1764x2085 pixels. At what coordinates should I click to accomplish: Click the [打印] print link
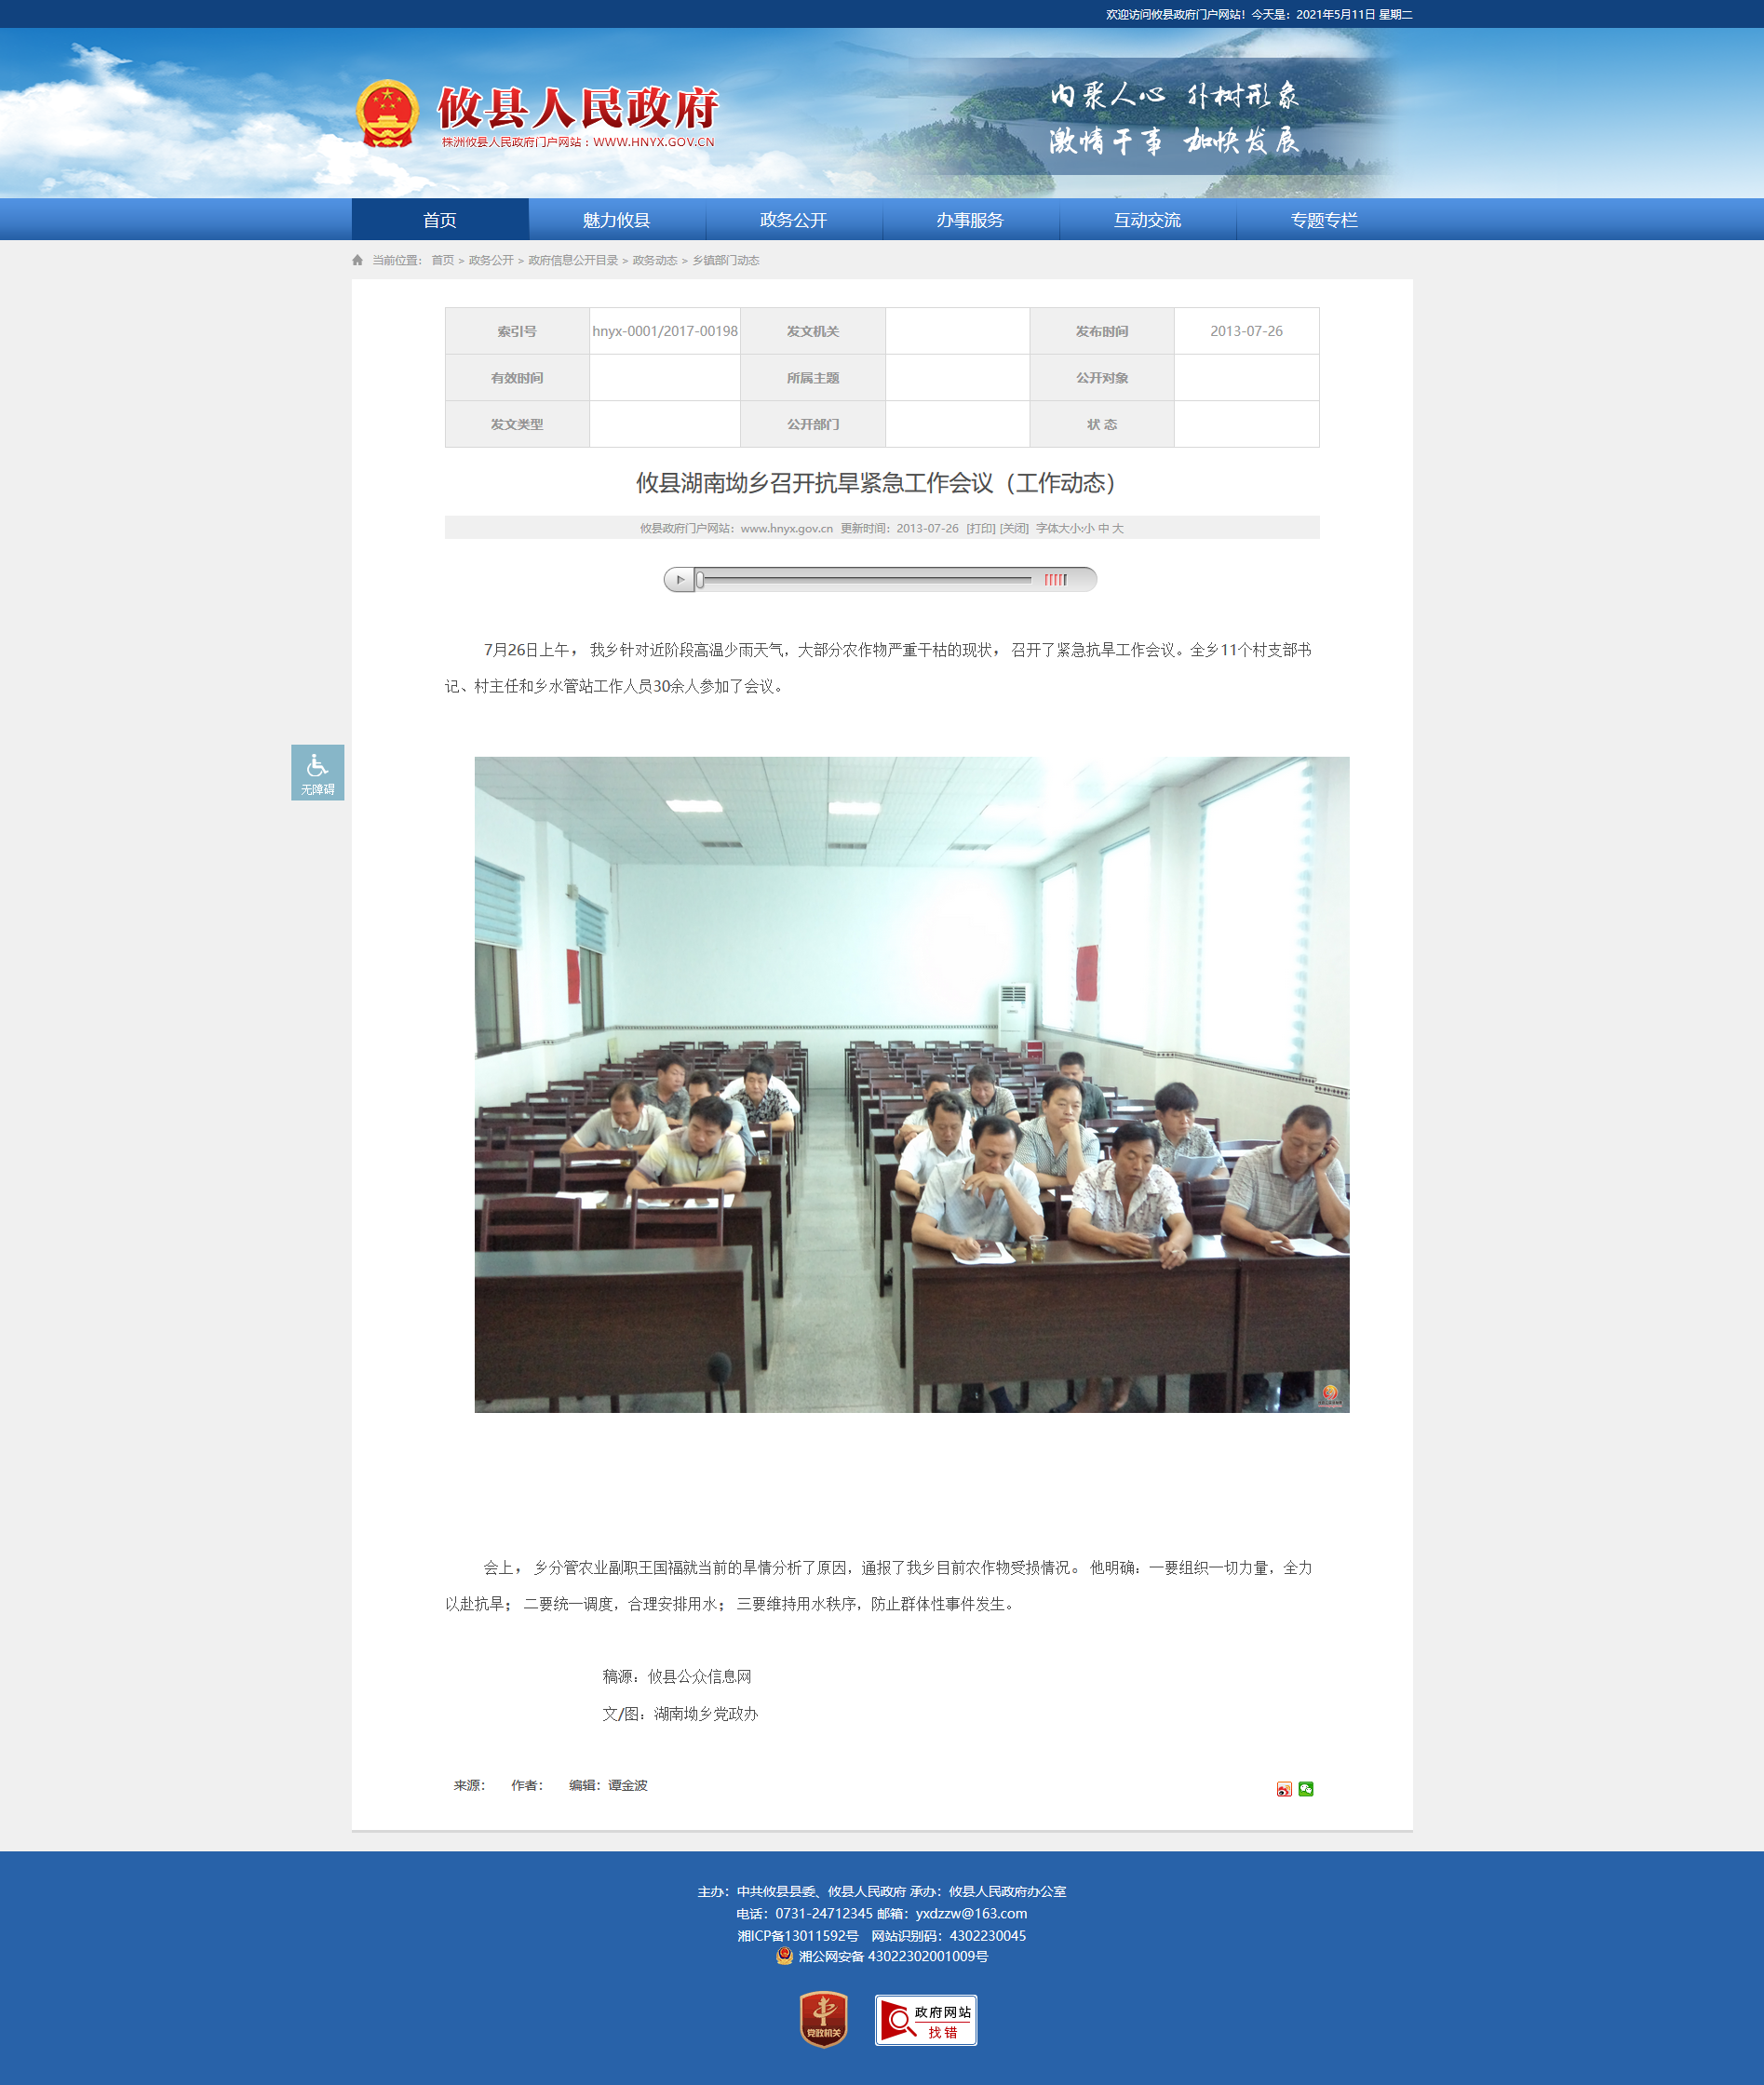[x=980, y=528]
